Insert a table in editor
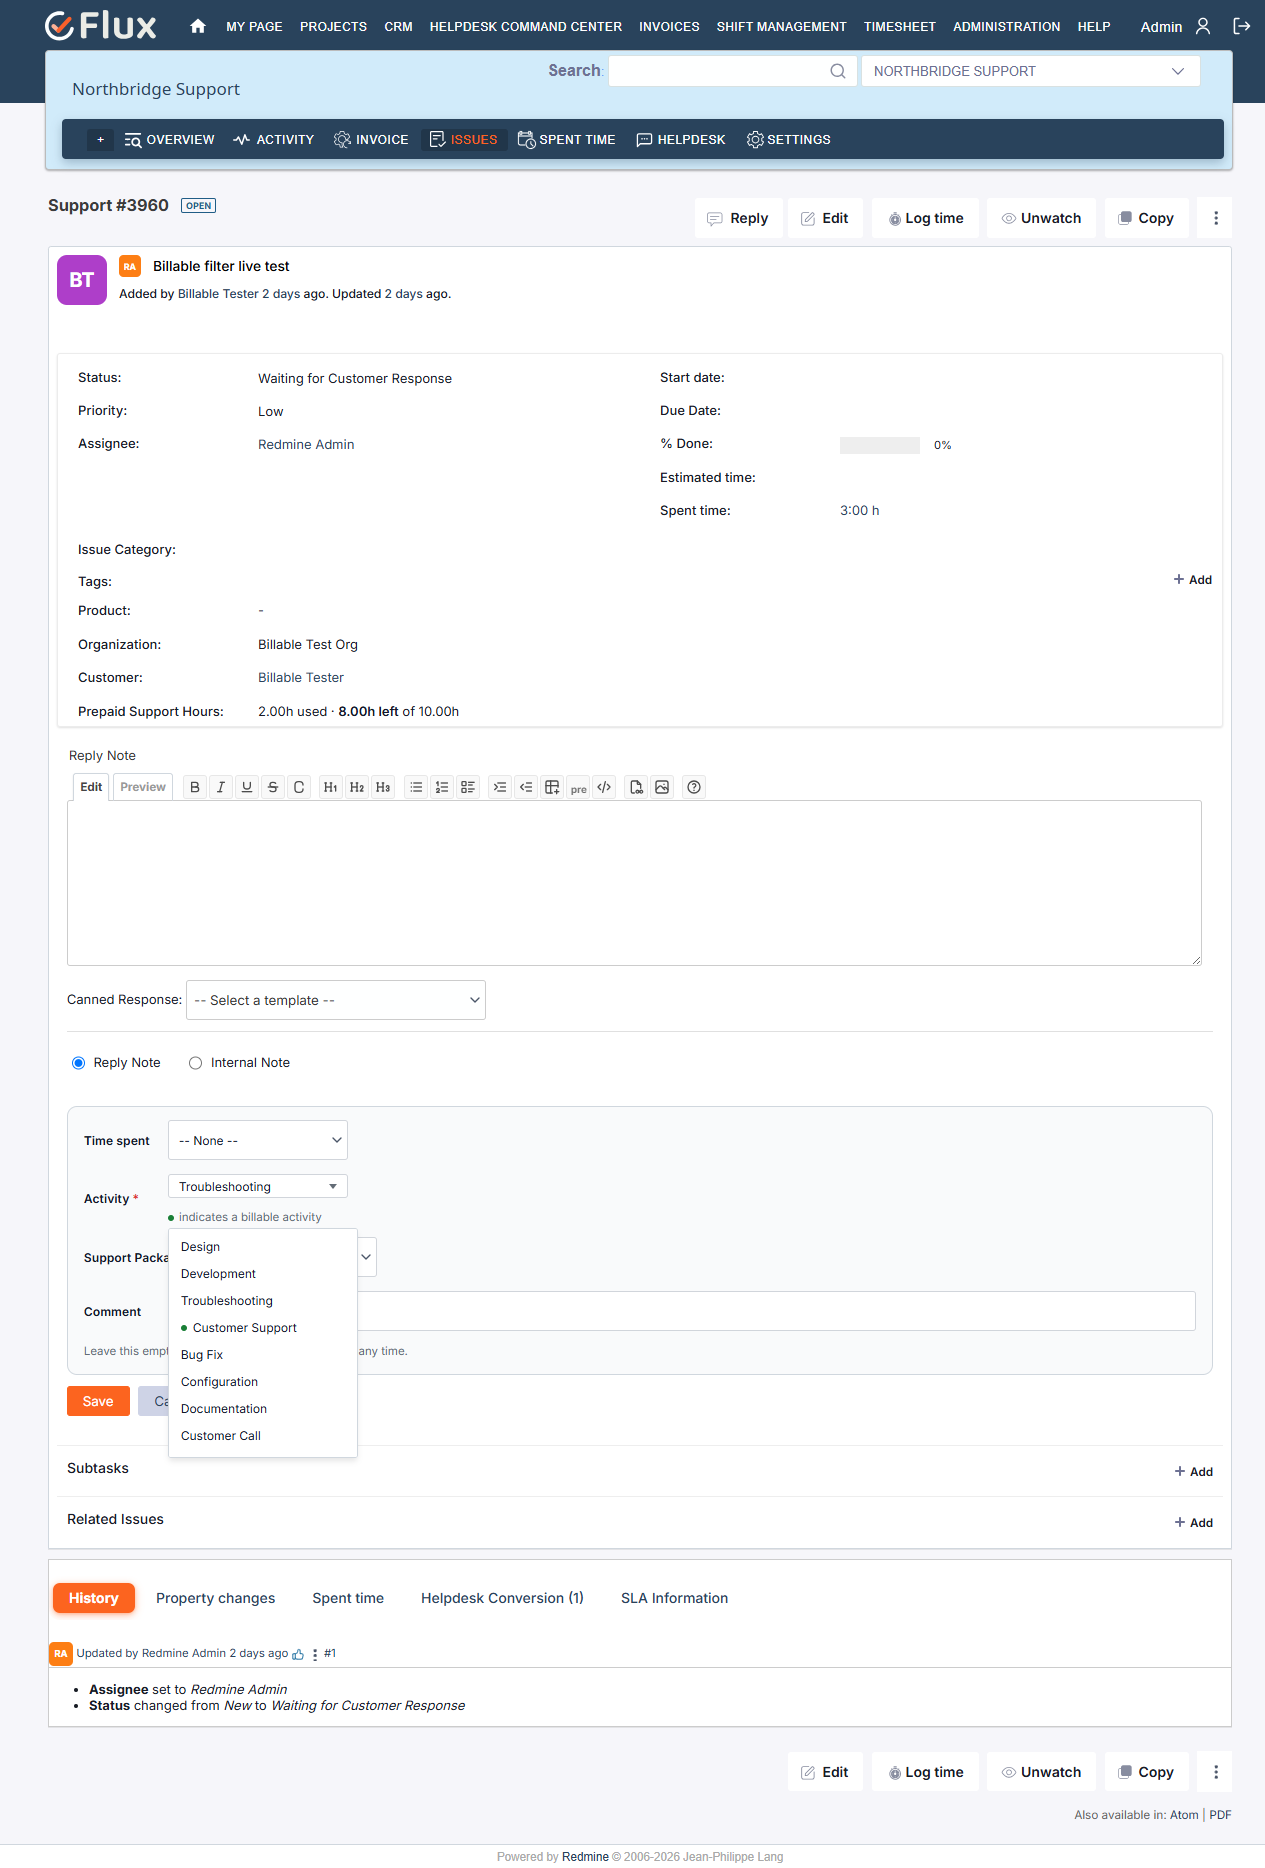 (x=552, y=787)
